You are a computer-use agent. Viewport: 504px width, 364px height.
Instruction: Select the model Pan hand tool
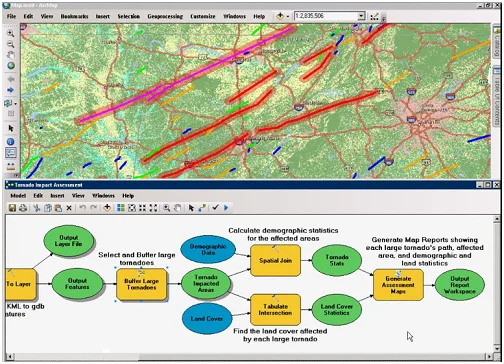coord(177,208)
